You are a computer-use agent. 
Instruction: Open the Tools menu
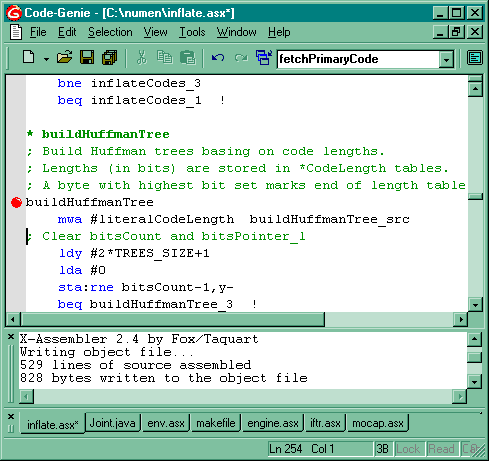(192, 32)
